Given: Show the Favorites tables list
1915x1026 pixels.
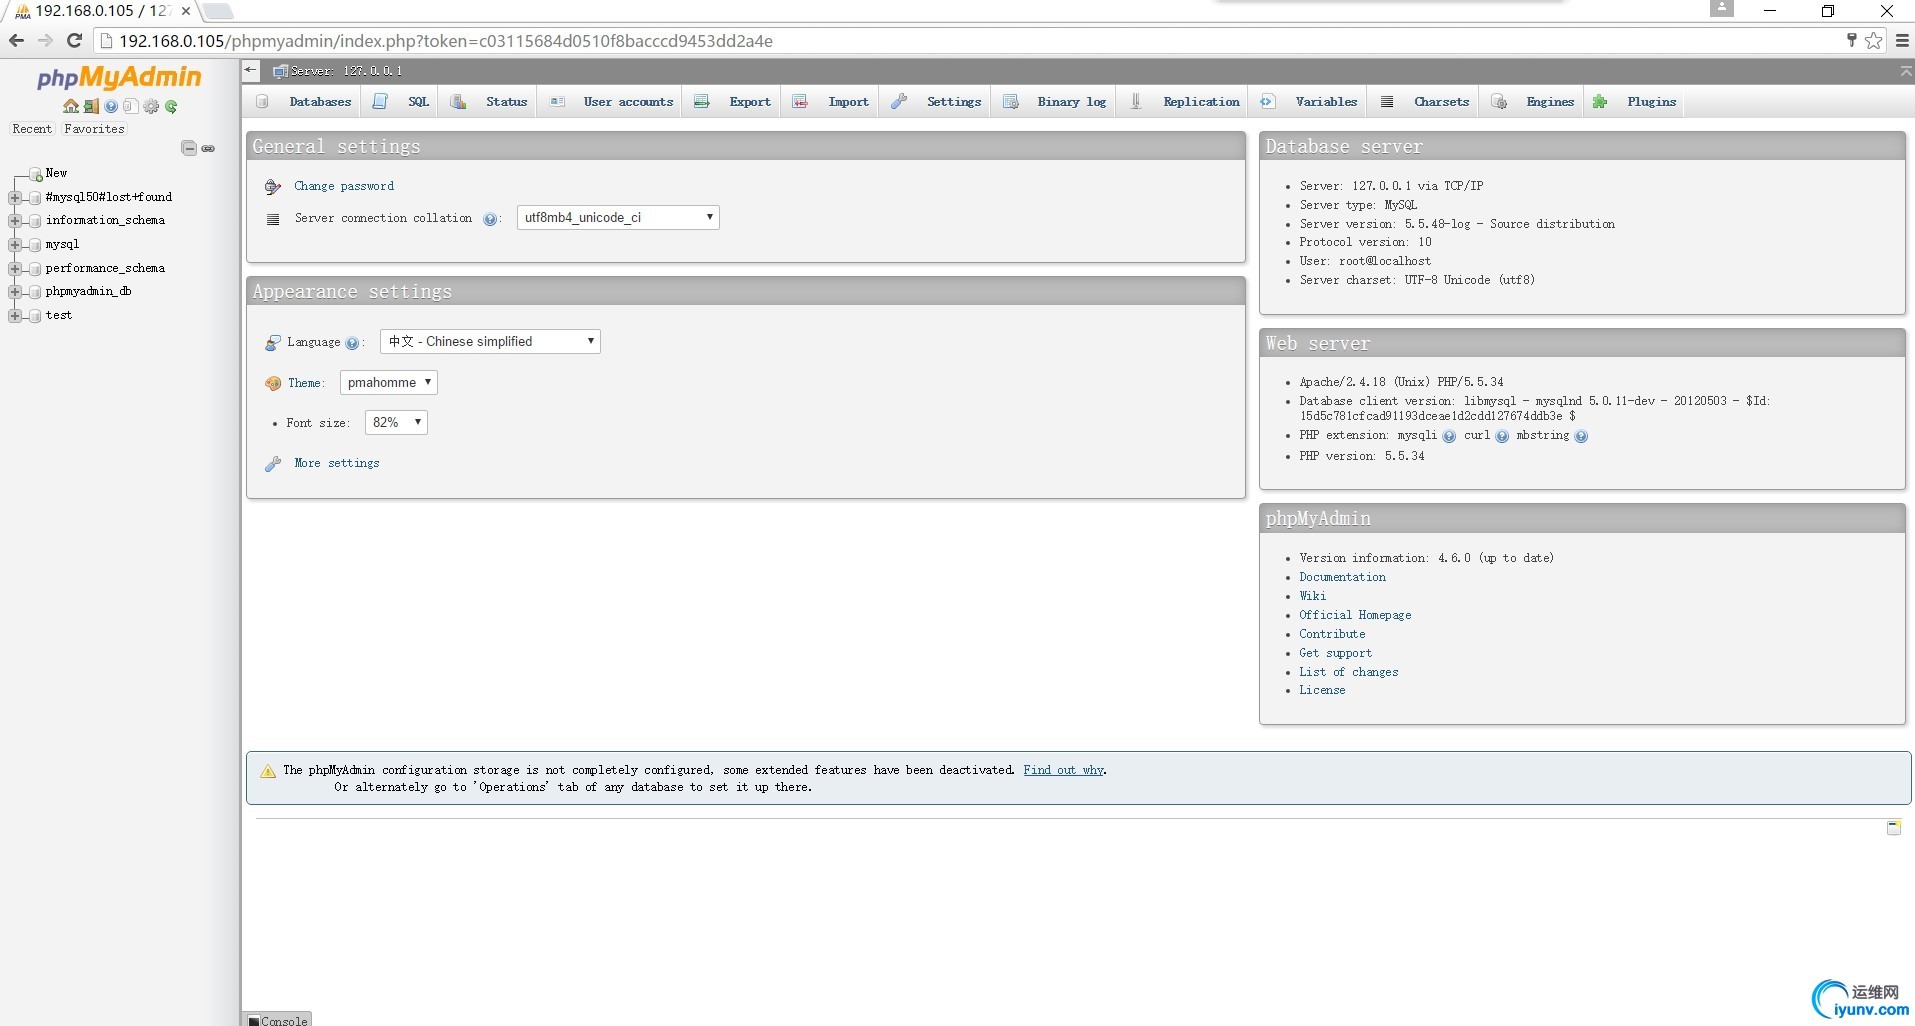Looking at the screenshot, I should click(x=94, y=129).
